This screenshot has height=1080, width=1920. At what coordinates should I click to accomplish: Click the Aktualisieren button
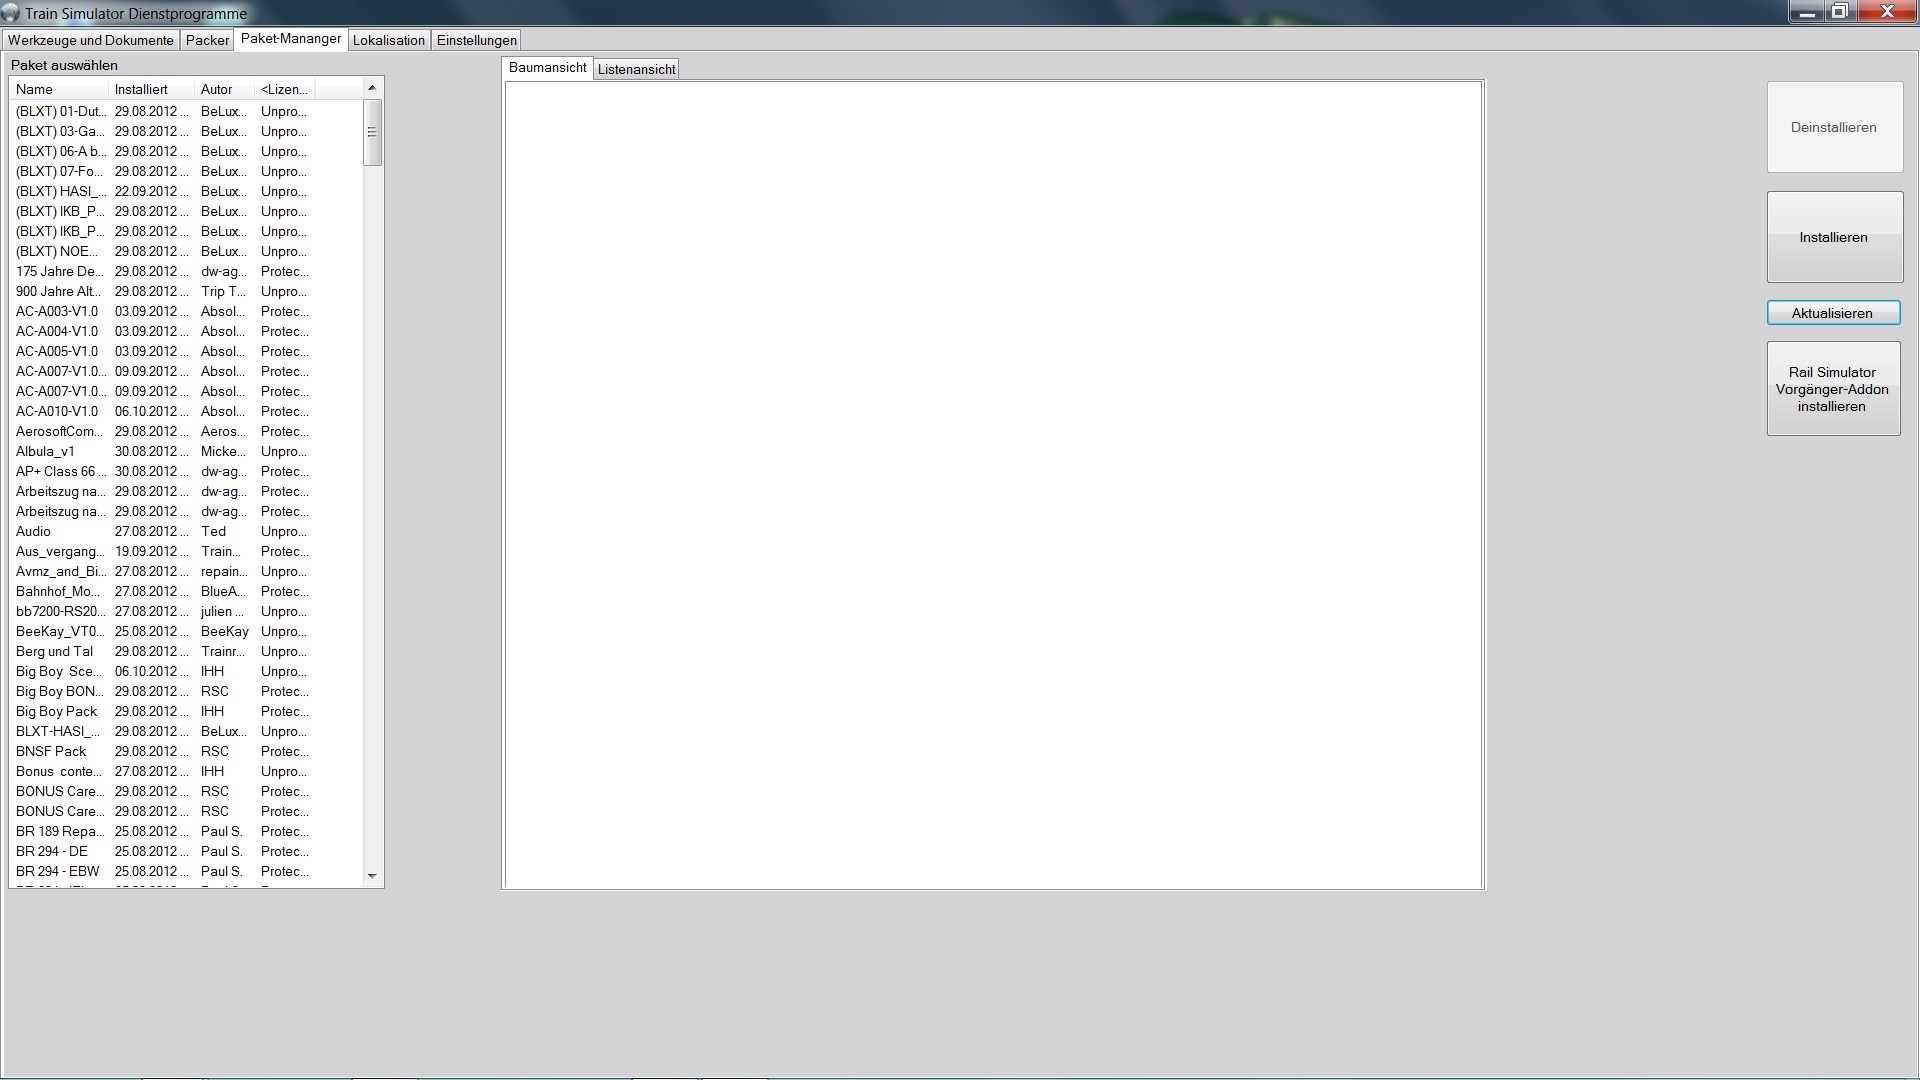pos(1832,313)
